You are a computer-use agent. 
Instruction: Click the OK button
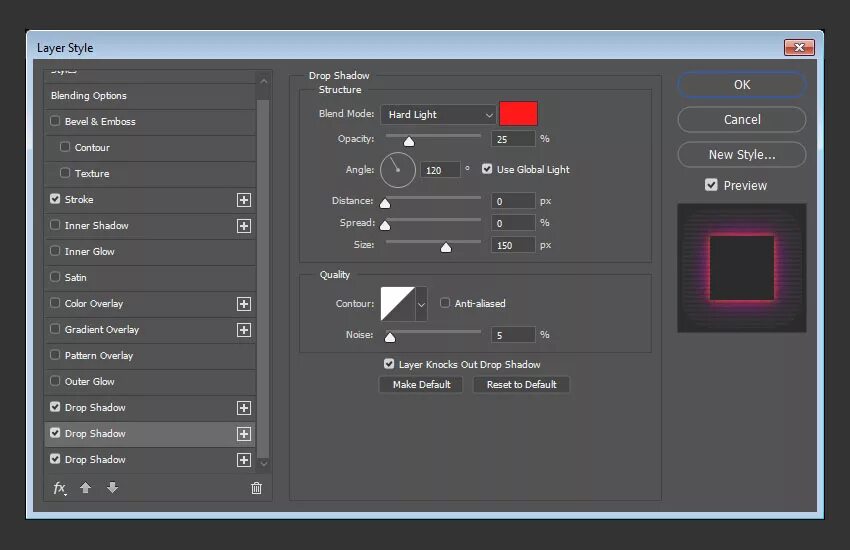click(742, 85)
